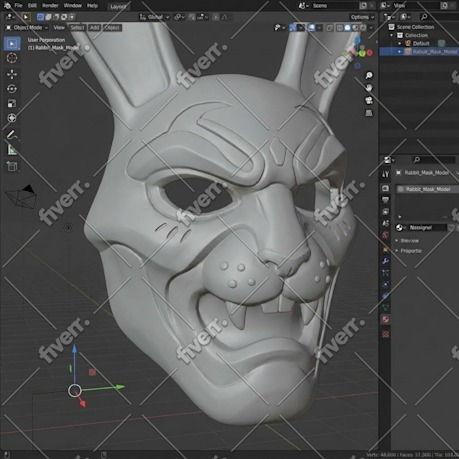The width and height of the screenshot is (459, 459).
Task: Collapse the Collection in outliner
Action: 392,35
